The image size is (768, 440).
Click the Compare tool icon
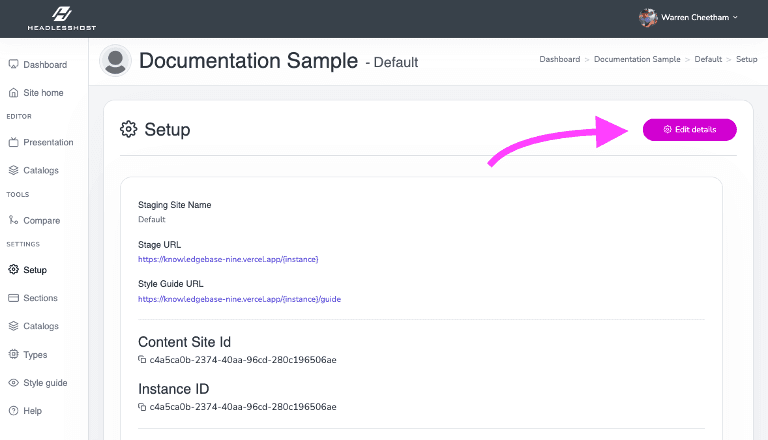13,221
